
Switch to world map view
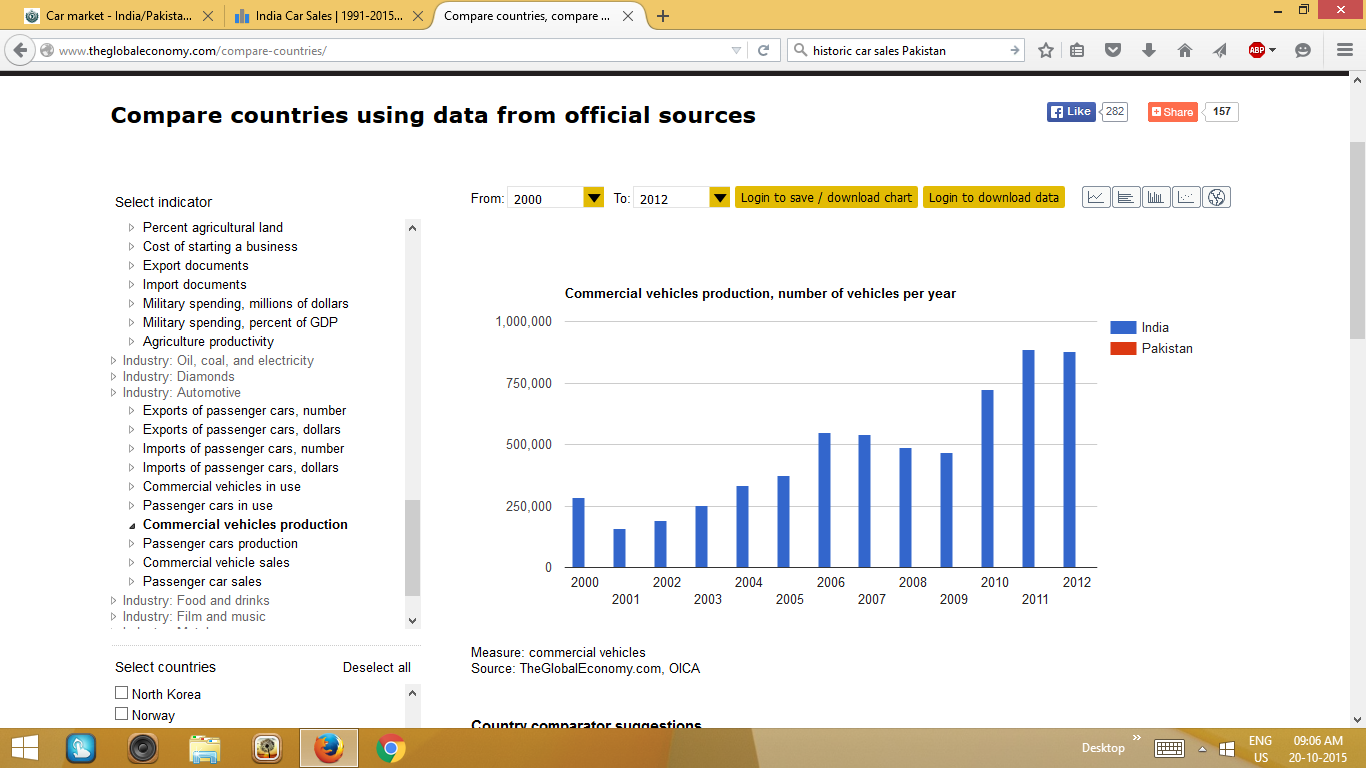click(x=1216, y=197)
